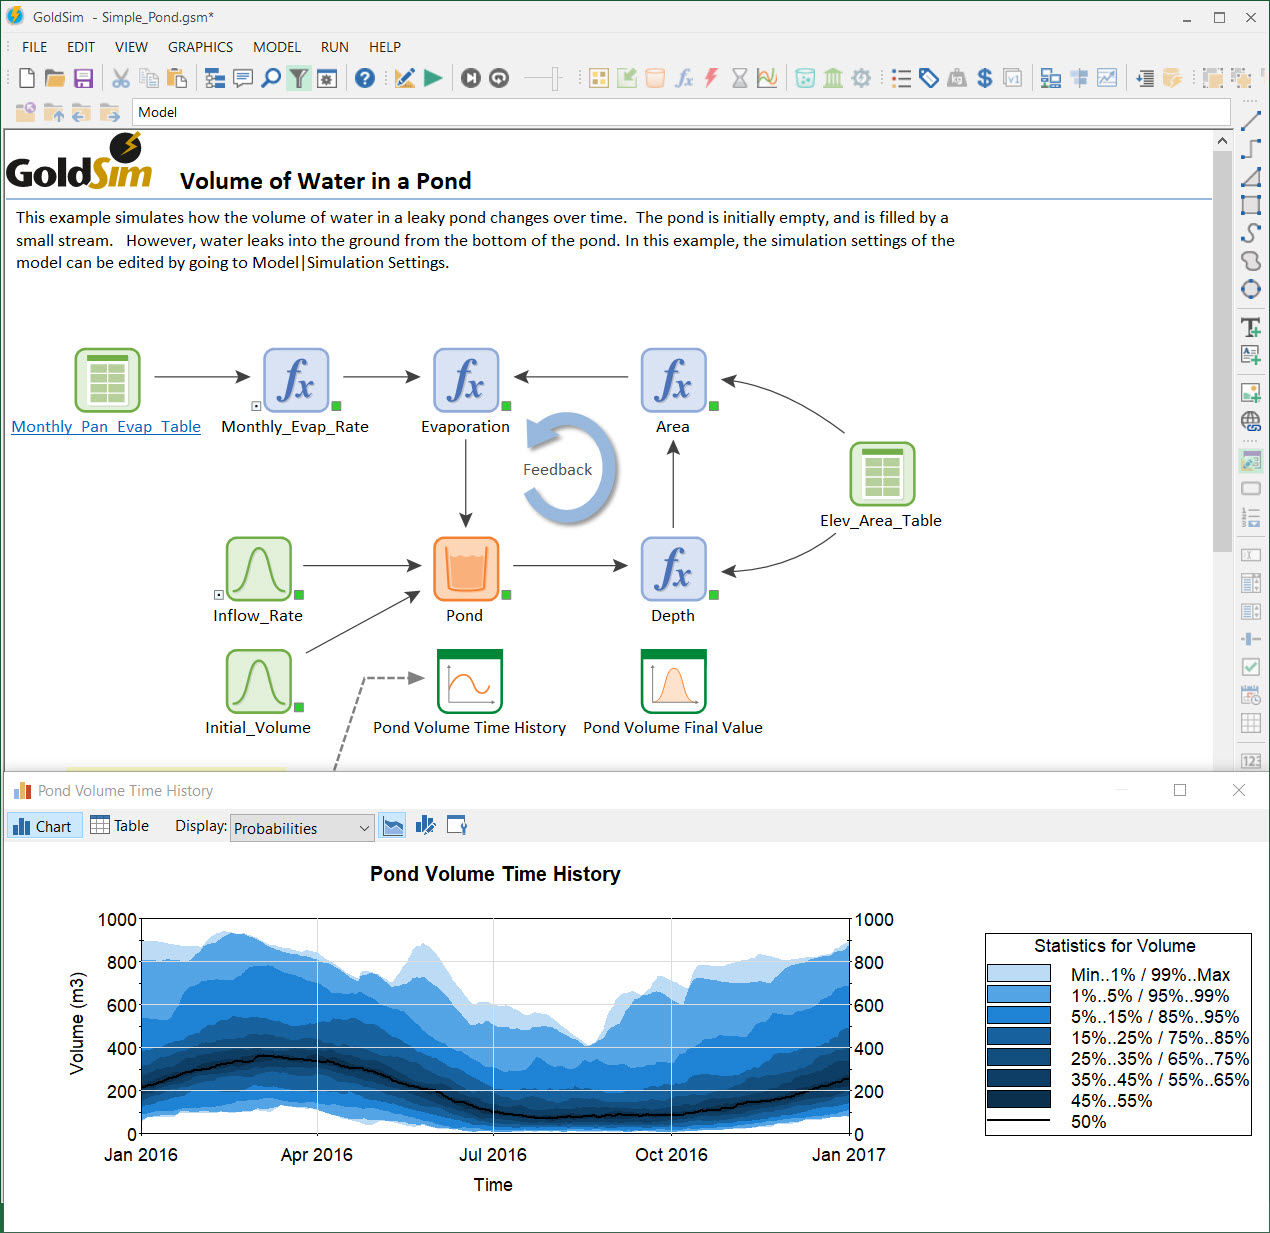Paste from clipboard in toolbar
This screenshot has width=1270, height=1233.
tap(177, 78)
